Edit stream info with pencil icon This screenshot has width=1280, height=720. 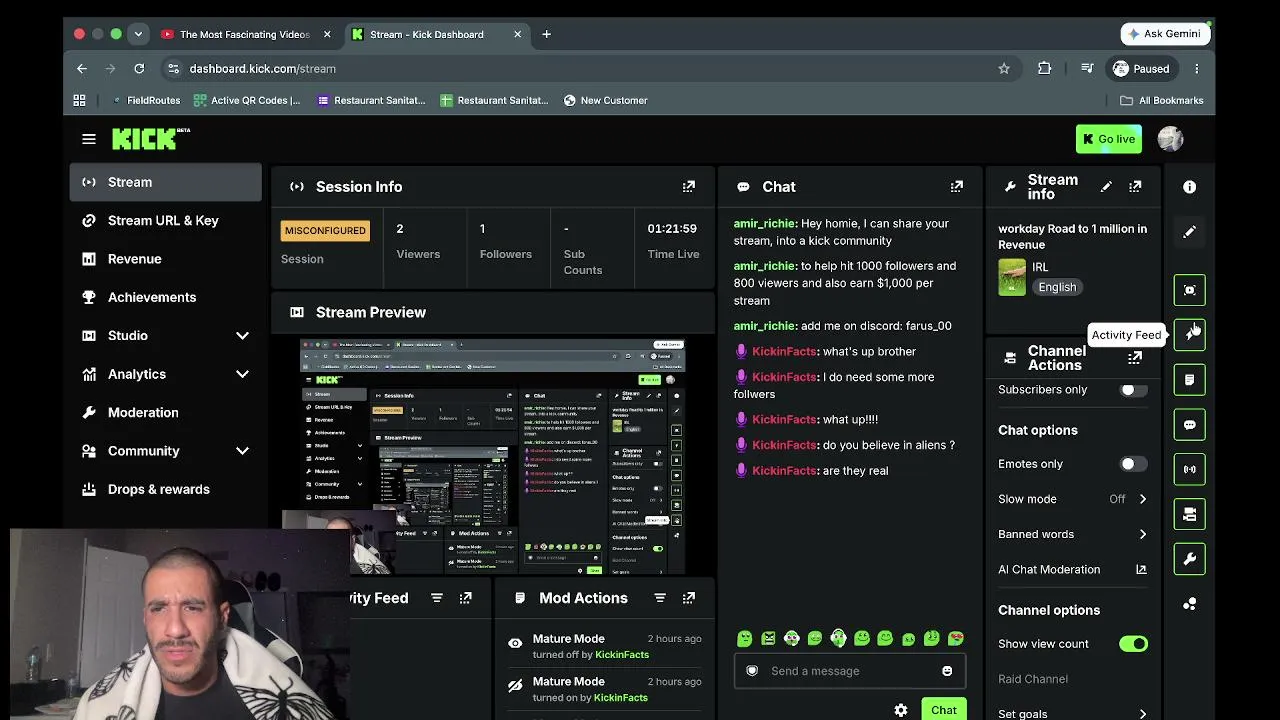[1106, 187]
